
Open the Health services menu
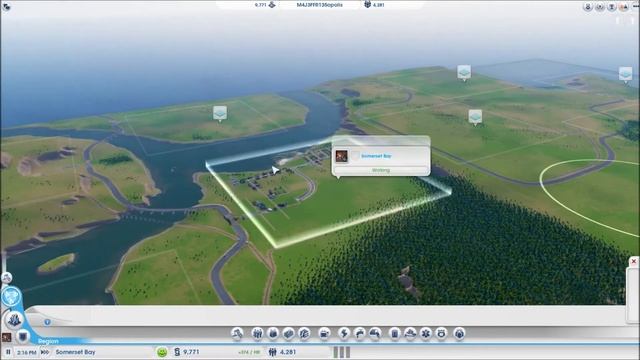point(426,333)
